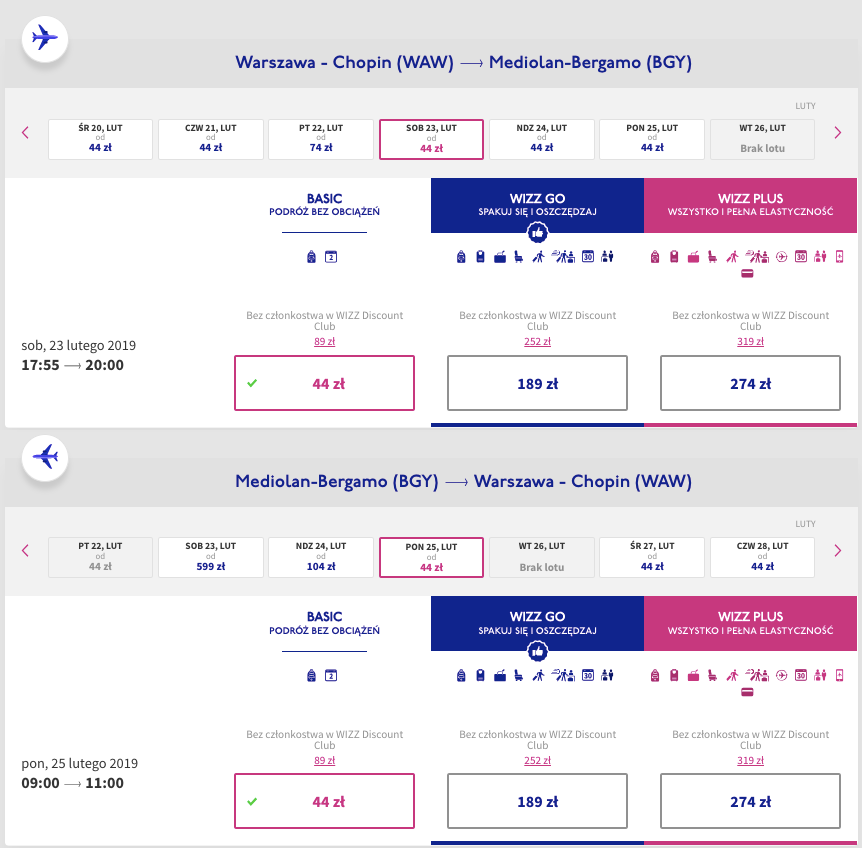This screenshot has width=862, height=848.
Task: Select outbound date ŚR 20, LUT
Action: pyautogui.click(x=101, y=140)
